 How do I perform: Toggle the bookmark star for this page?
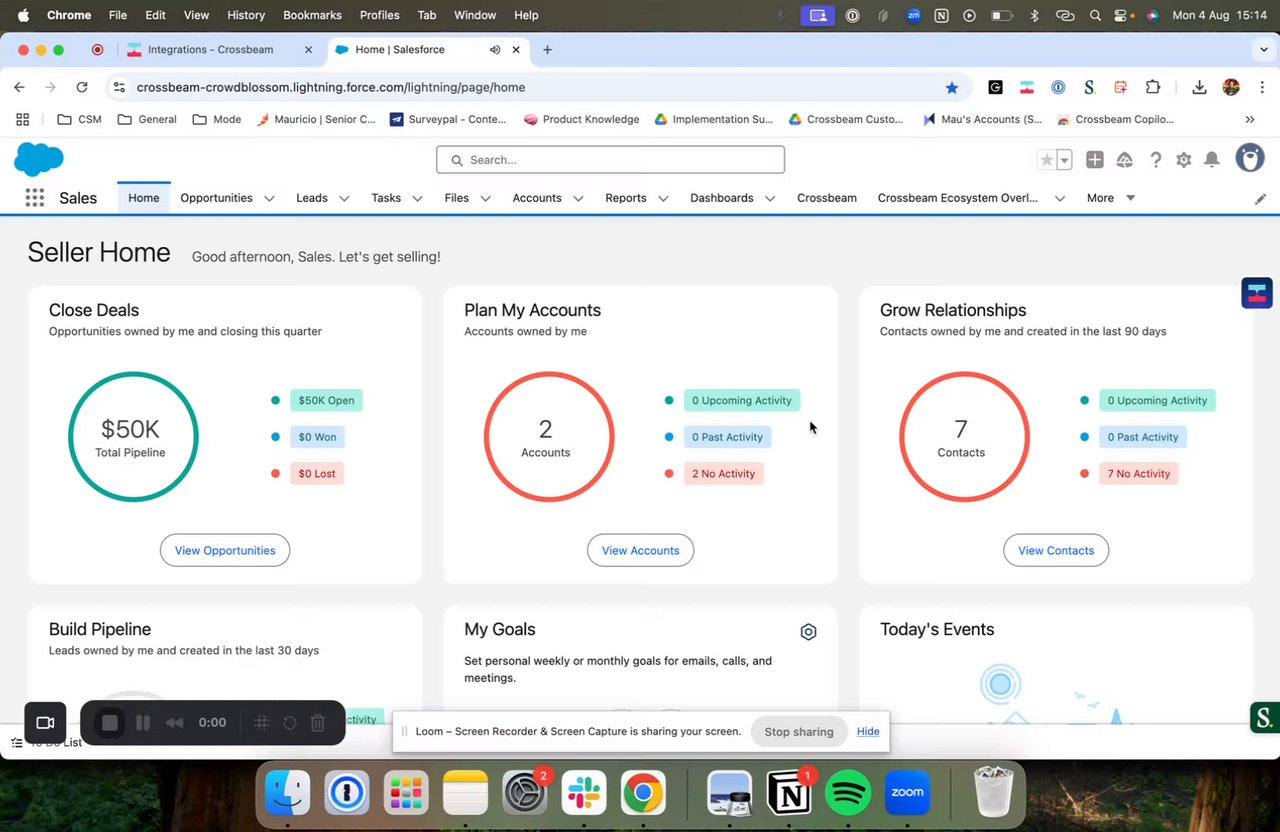tap(952, 87)
